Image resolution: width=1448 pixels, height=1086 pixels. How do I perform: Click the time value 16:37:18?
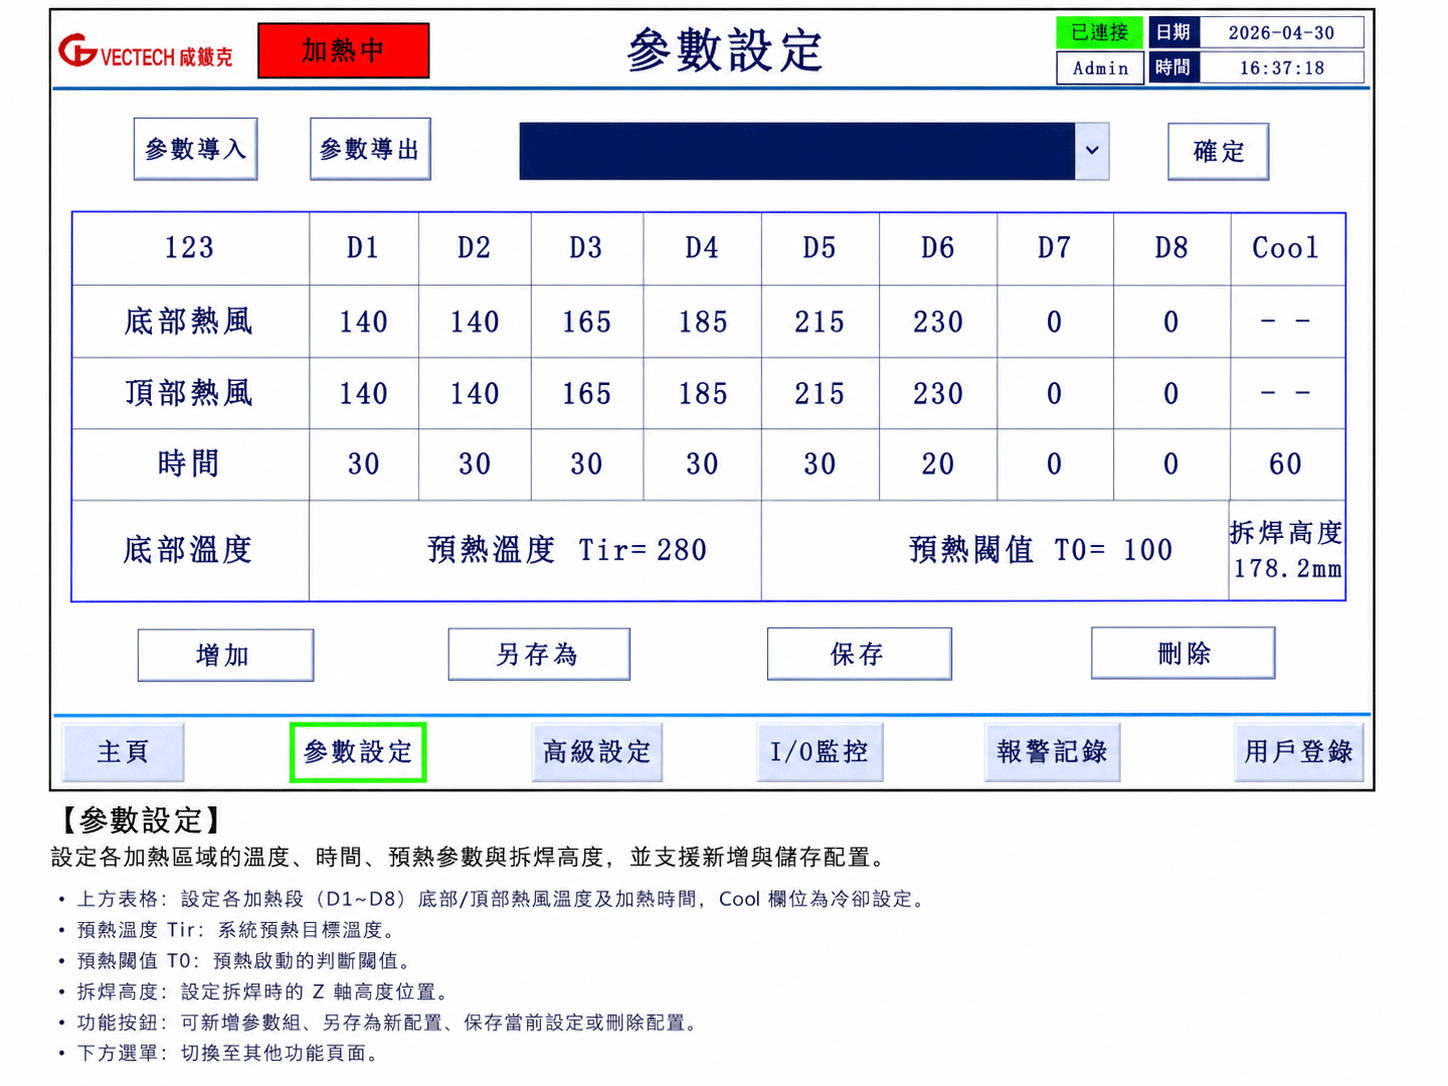pyautogui.click(x=1281, y=68)
